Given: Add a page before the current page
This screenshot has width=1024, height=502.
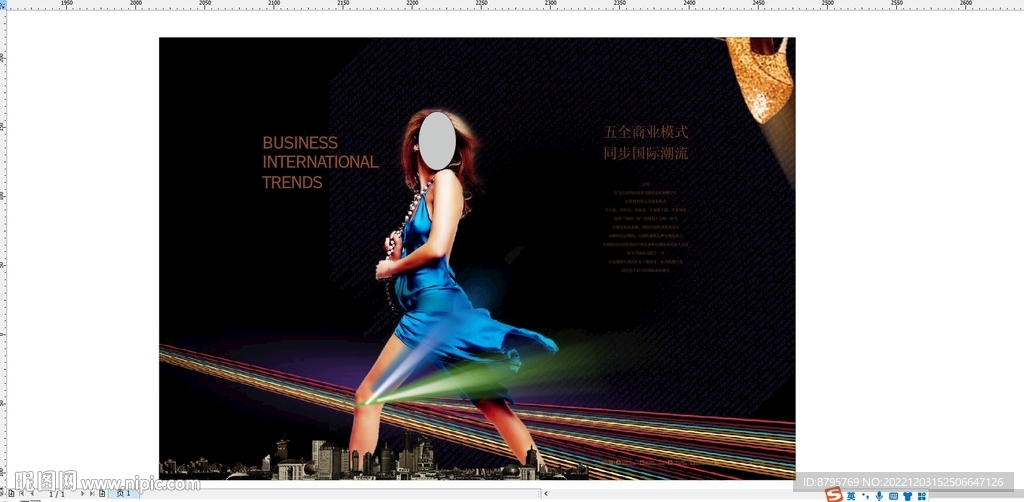Looking at the screenshot, I should pos(11,494).
